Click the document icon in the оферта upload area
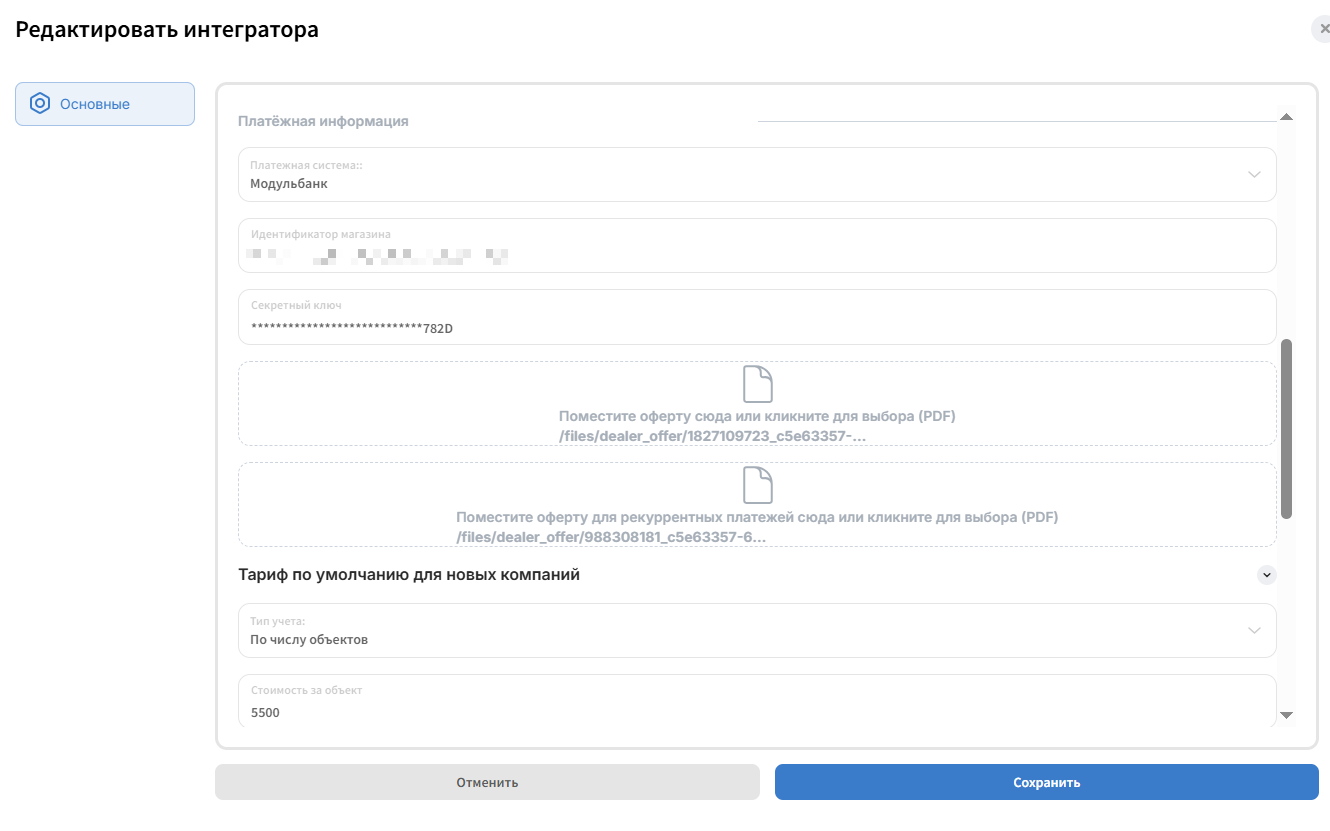The height and width of the screenshot is (831, 1330). (x=757, y=384)
